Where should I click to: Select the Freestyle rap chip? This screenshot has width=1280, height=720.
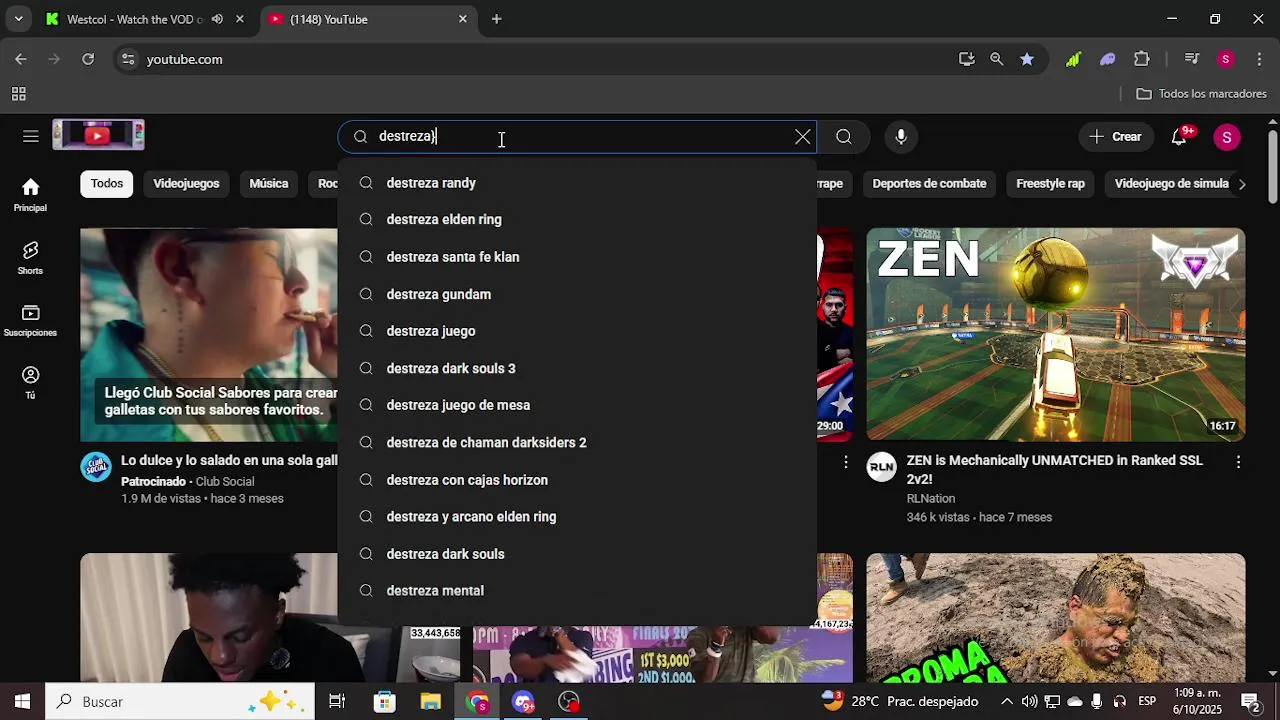click(1050, 184)
